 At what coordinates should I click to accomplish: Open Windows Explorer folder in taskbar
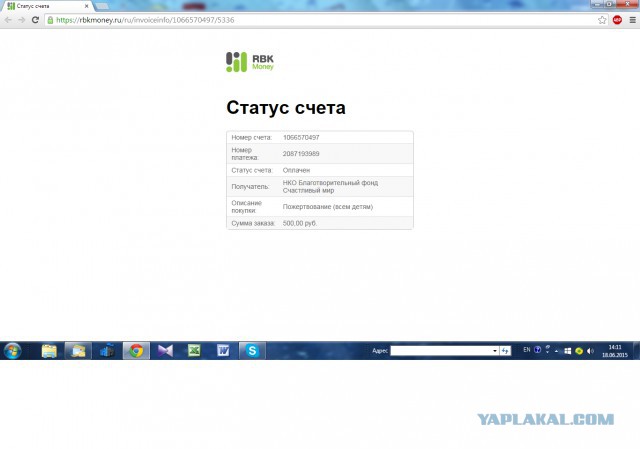(48, 351)
